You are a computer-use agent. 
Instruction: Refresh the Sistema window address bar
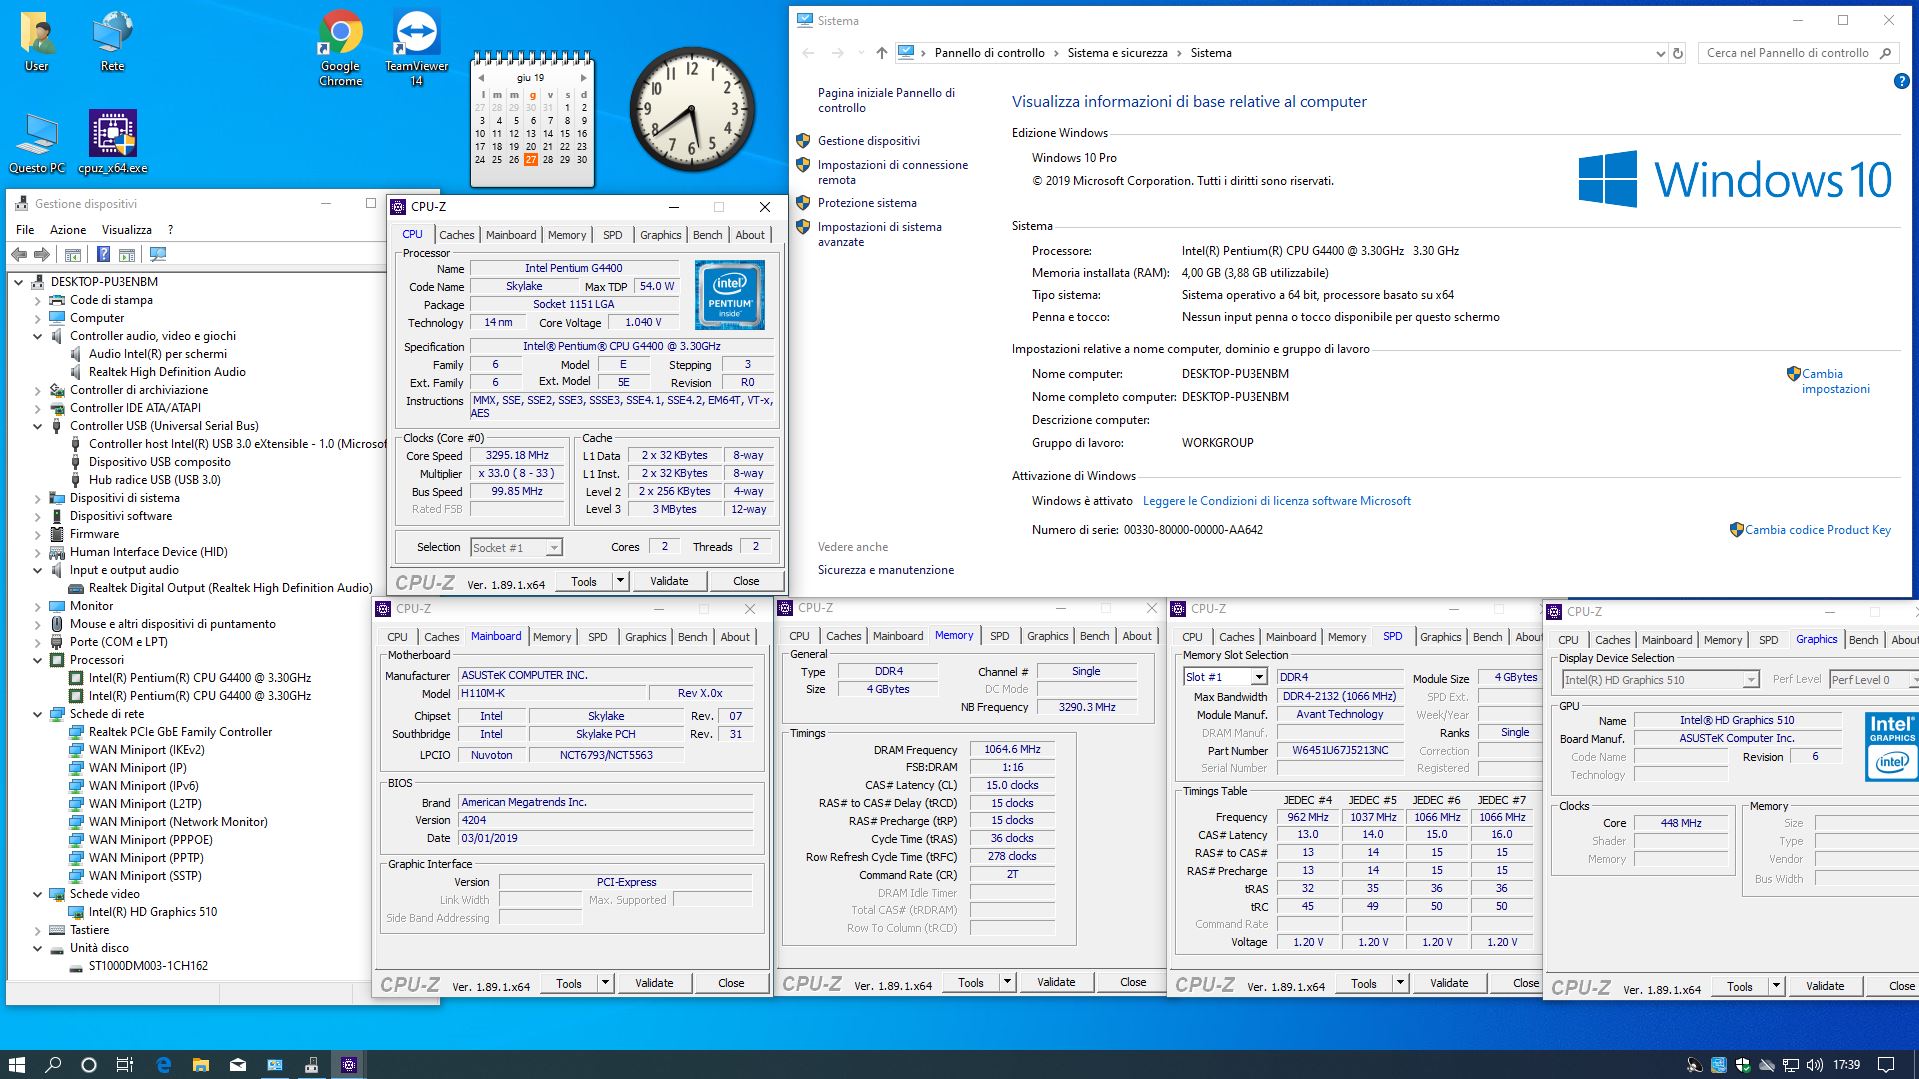tap(1678, 53)
